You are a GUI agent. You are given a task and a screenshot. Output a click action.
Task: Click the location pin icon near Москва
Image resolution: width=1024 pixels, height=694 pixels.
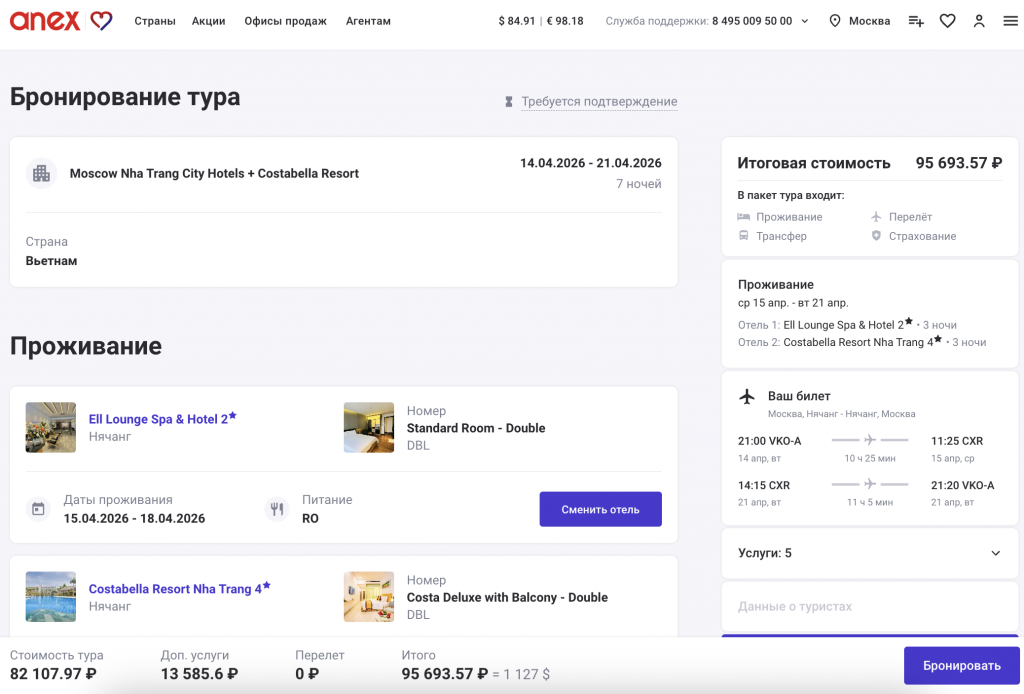835,21
